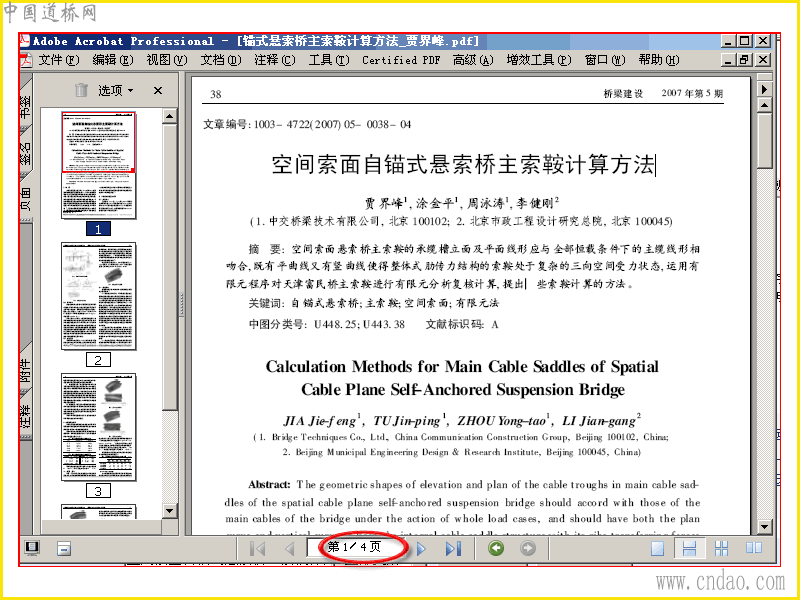The width and height of the screenshot is (800, 600).
Task: Switch to the 书签 bookmarks side tab
Action: tap(26, 106)
